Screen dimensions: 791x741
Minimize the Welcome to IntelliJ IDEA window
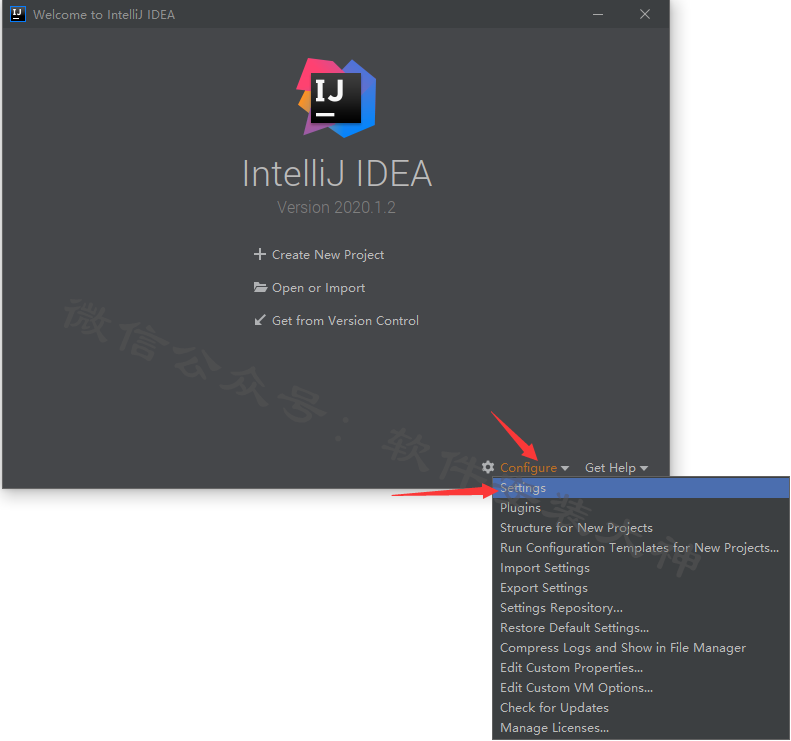click(598, 14)
